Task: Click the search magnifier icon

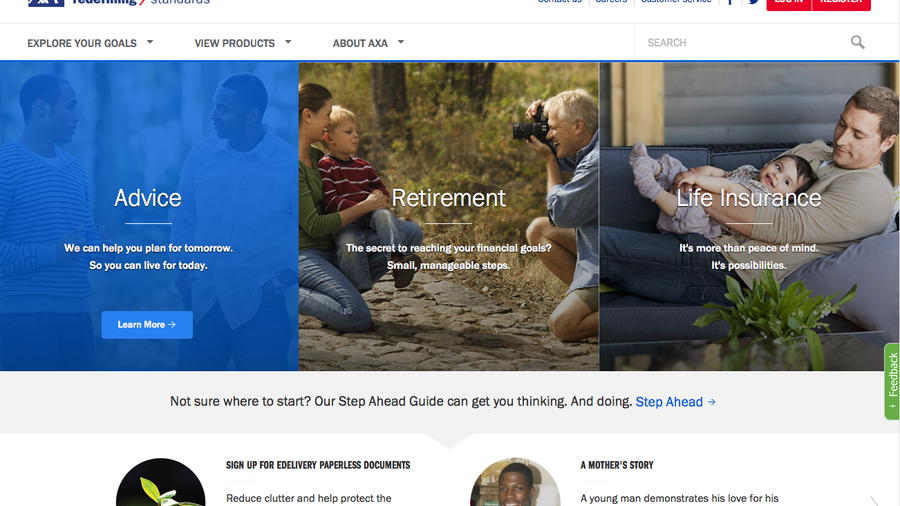Action: click(857, 42)
